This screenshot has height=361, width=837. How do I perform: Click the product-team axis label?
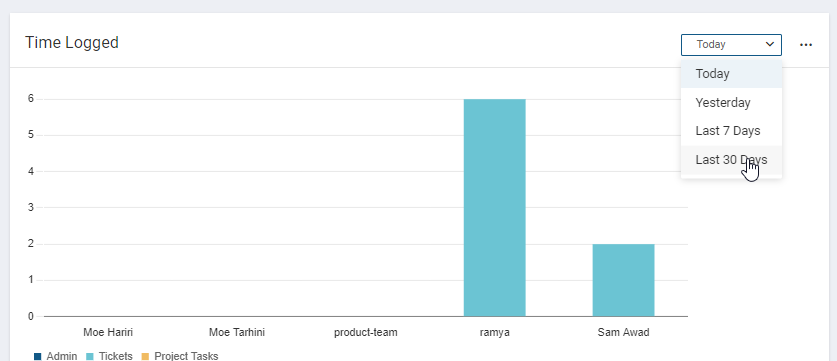click(x=366, y=332)
